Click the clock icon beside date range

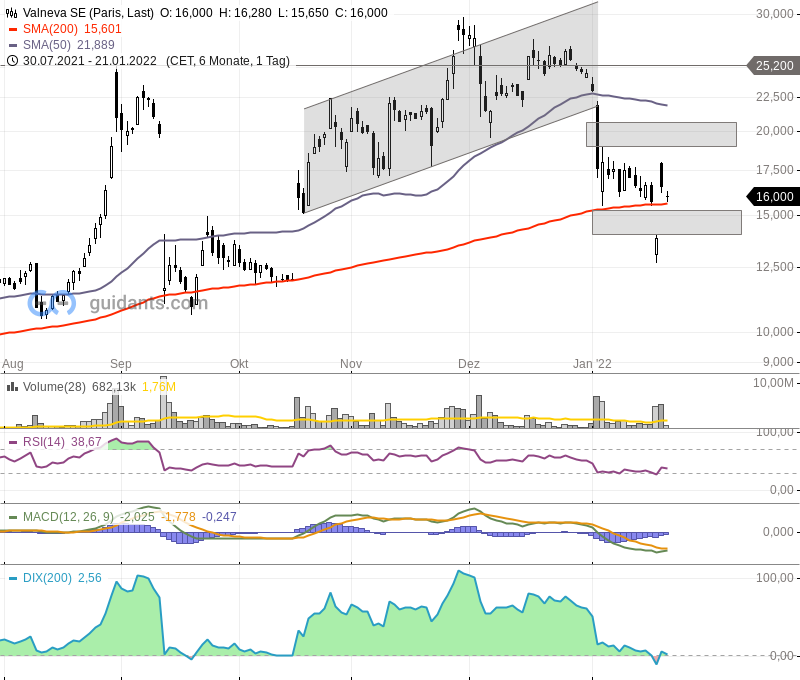tap(12, 61)
